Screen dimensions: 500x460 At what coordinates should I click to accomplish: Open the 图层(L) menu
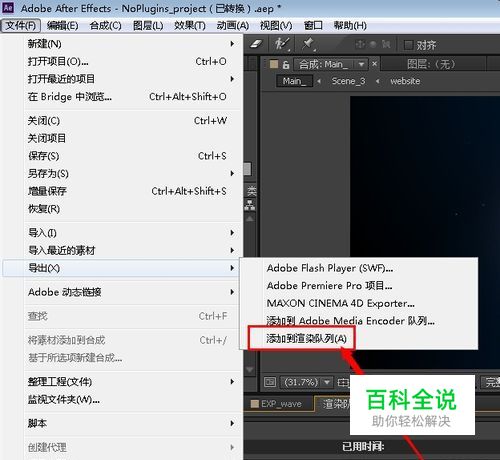click(x=148, y=25)
